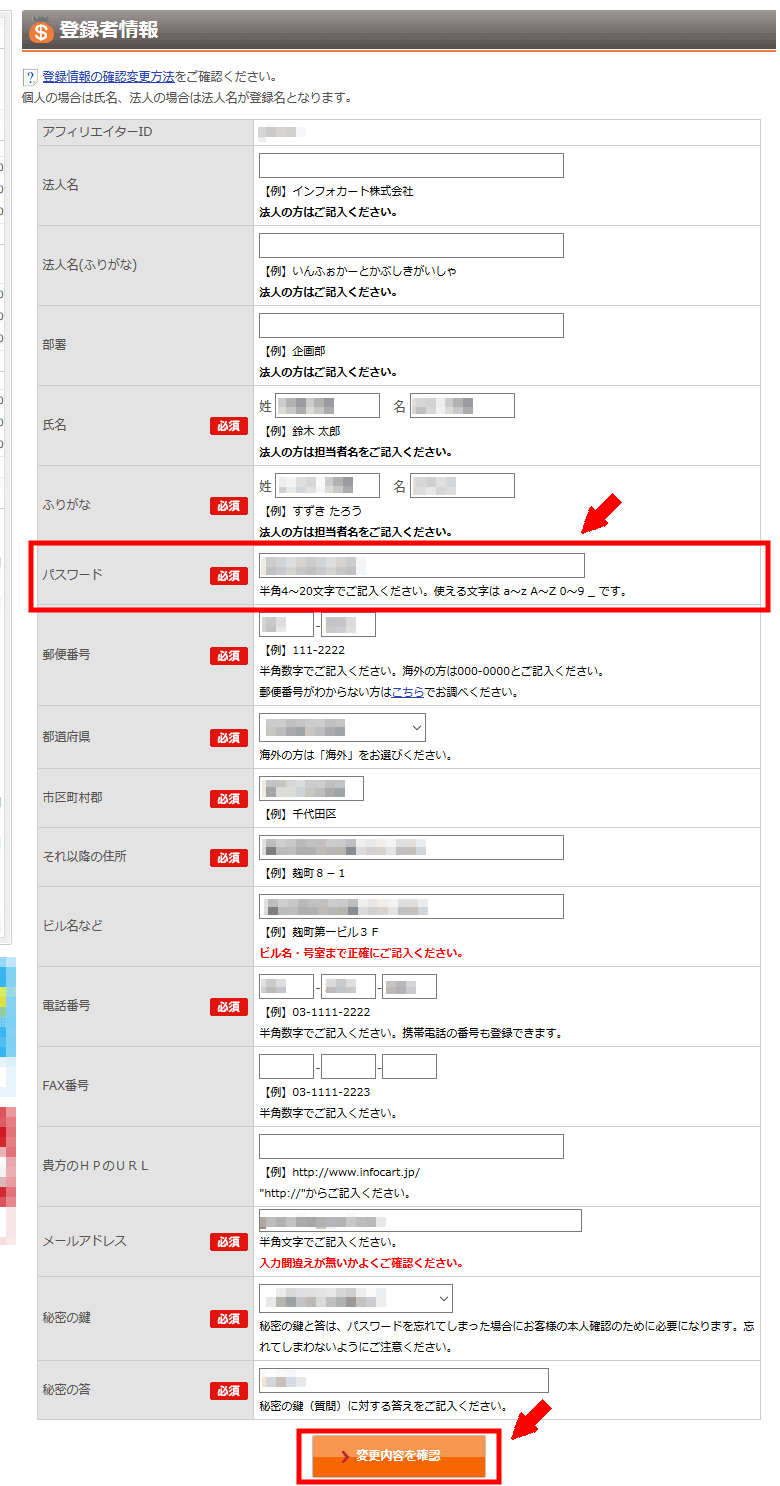Focus the 貴方のＨＰのＵＲＬ field

[x=411, y=1147]
